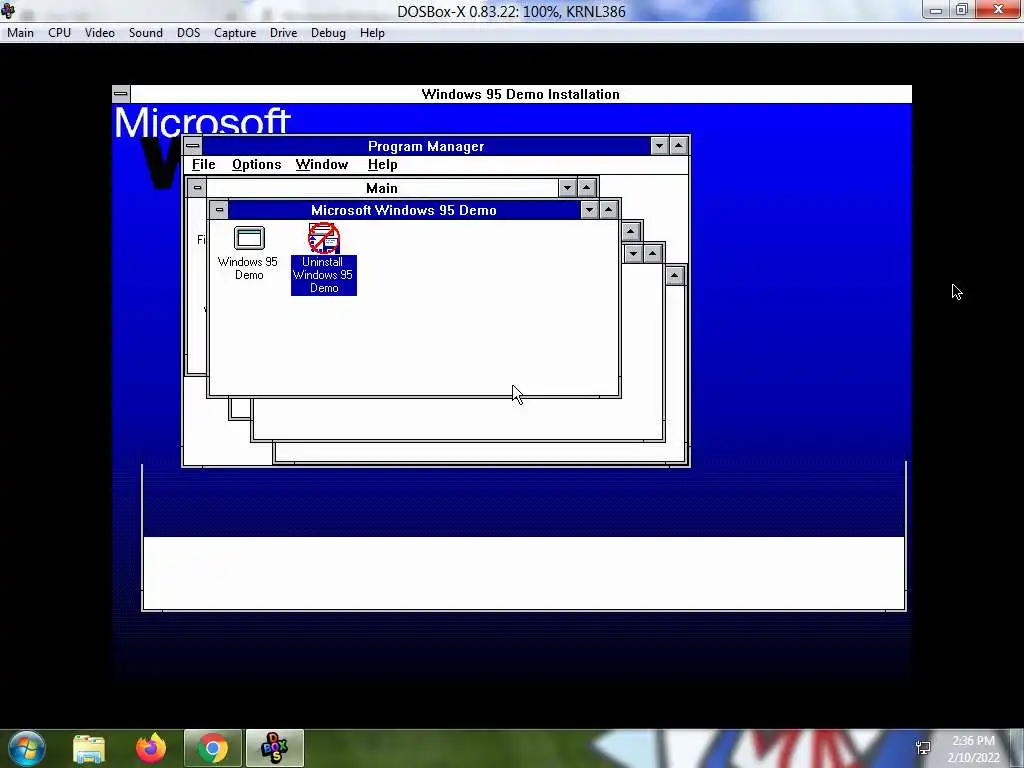The image size is (1024, 768).
Task: Open DOSBox-X Video menu
Action: pos(100,33)
